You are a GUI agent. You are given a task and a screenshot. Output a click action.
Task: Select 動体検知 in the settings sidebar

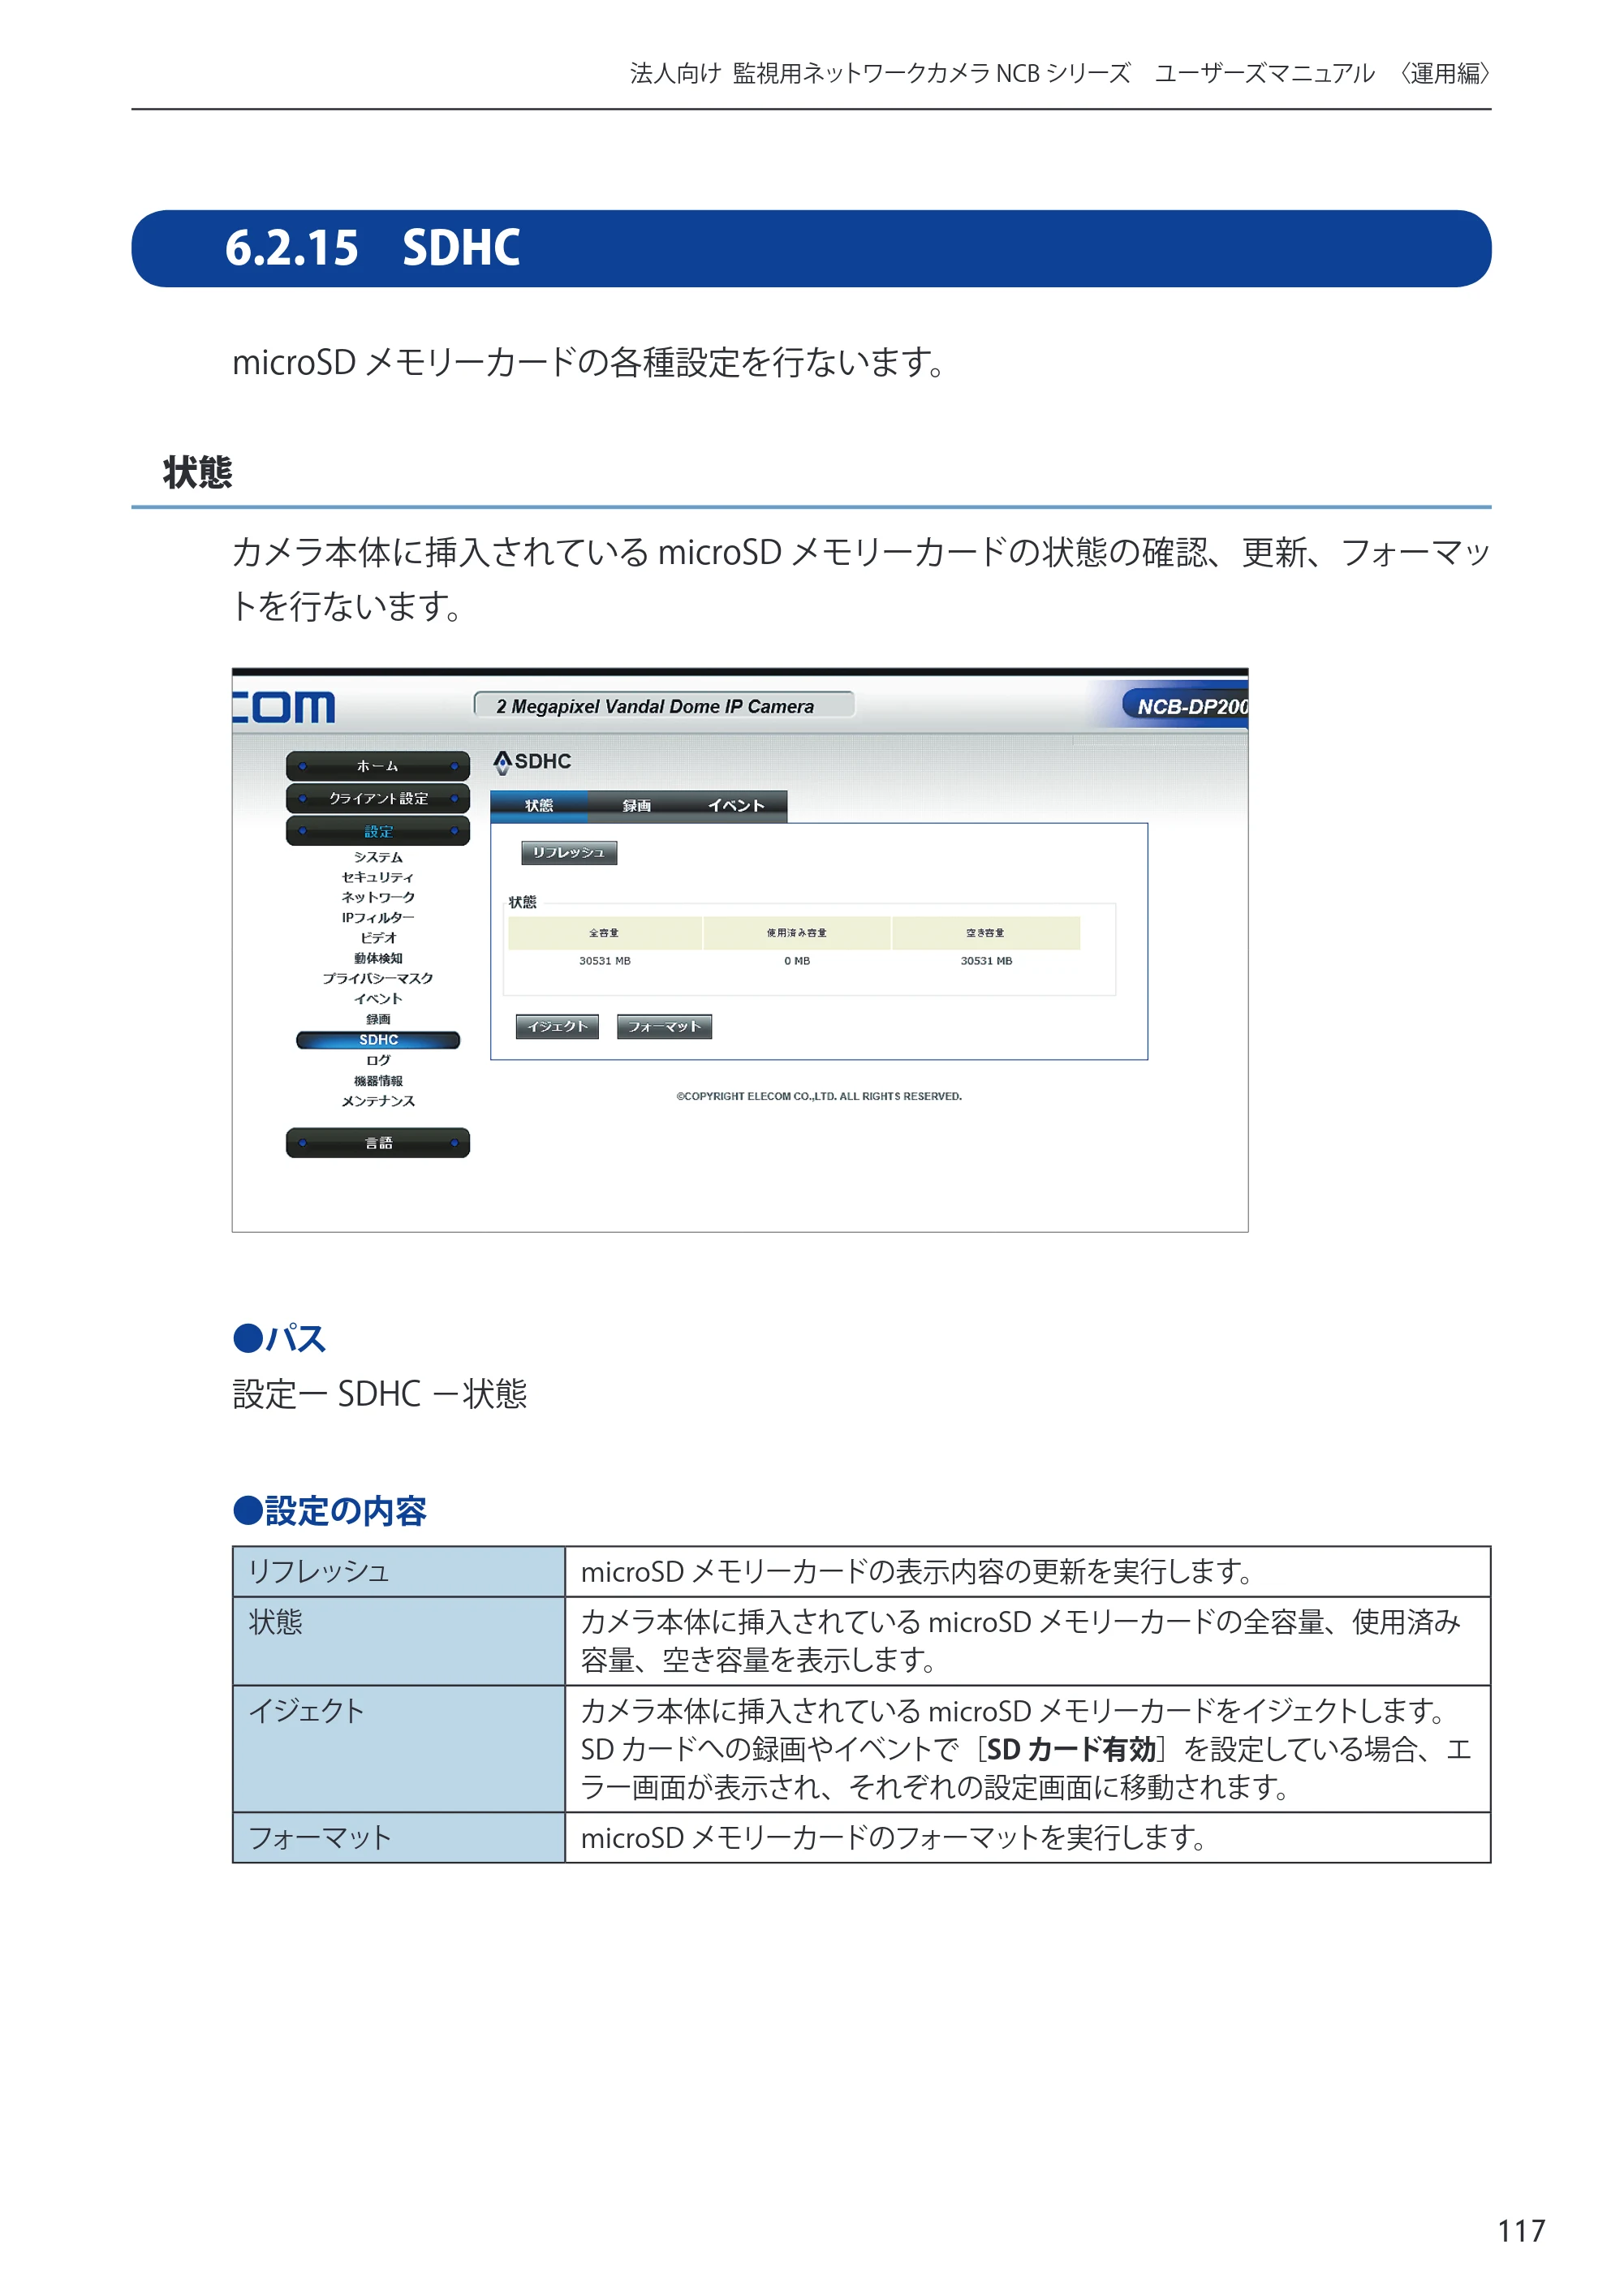click(x=378, y=958)
